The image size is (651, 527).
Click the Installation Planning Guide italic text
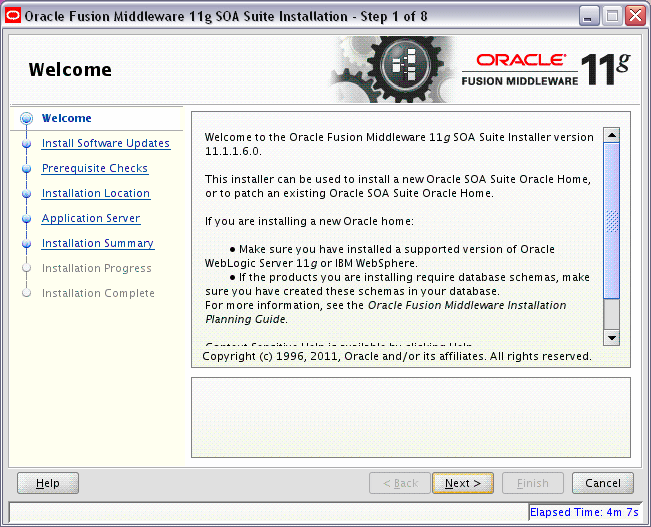click(386, 312)
